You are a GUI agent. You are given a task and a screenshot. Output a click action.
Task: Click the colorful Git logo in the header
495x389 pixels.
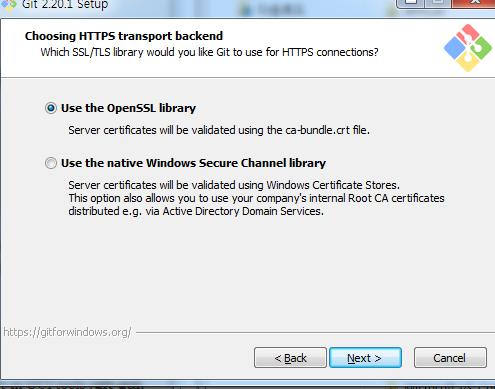(468, 48)
